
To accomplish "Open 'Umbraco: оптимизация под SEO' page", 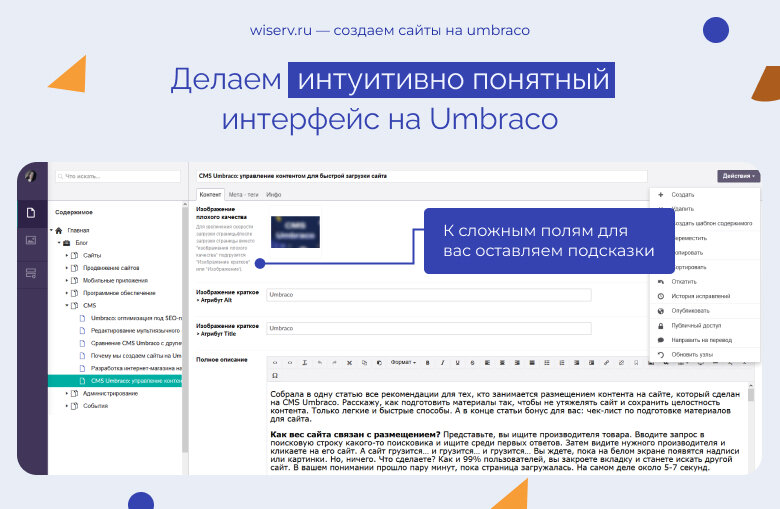I will click(136, 318).
